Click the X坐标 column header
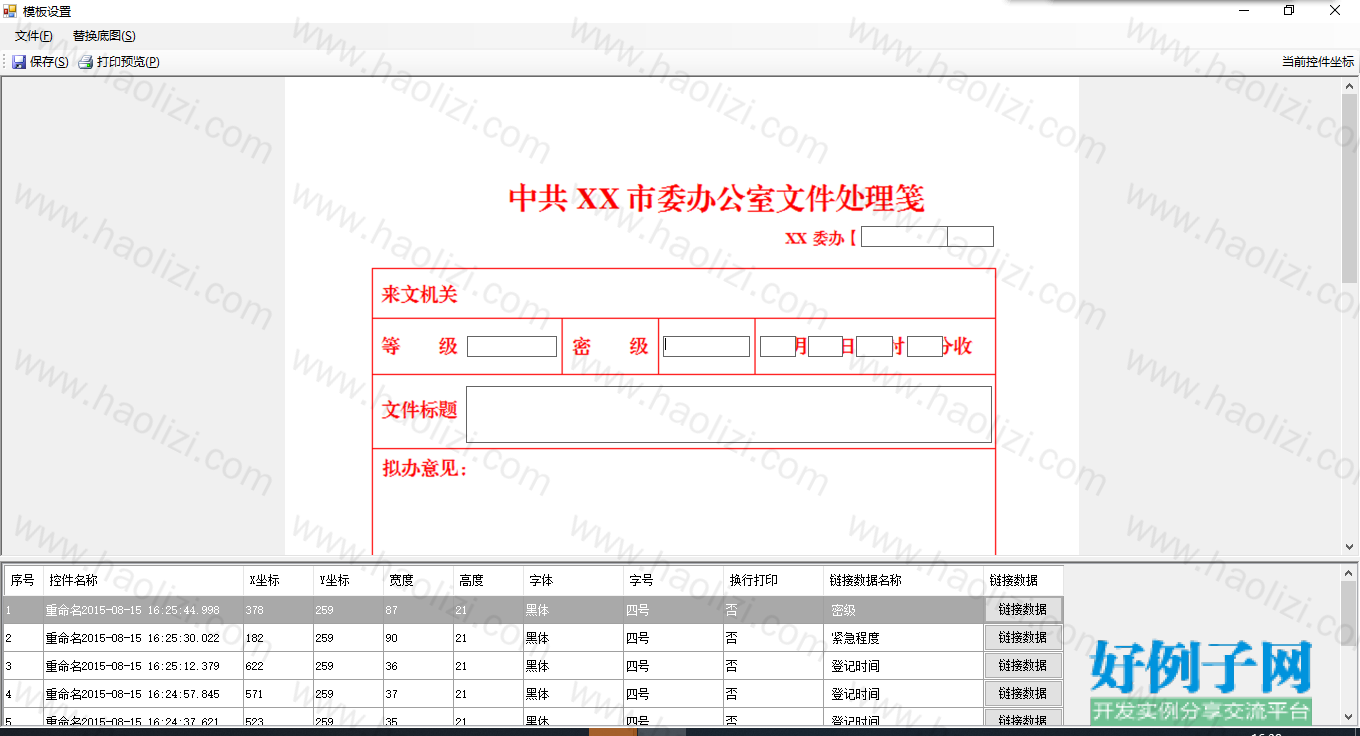The image size is (1360, 736). point(278,580)
